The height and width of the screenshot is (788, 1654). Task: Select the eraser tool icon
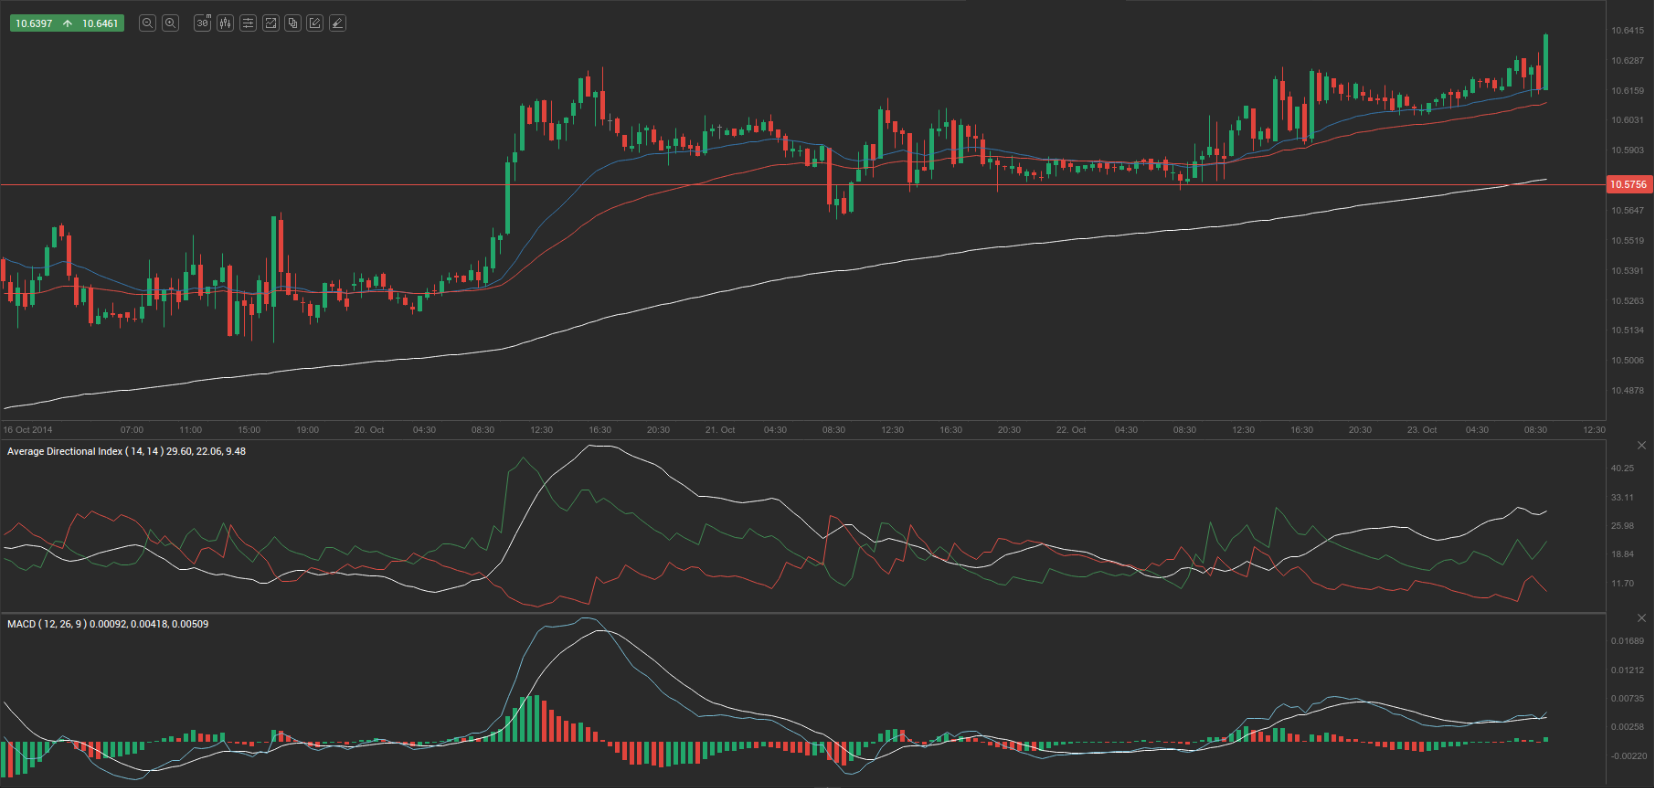(338, 23)
